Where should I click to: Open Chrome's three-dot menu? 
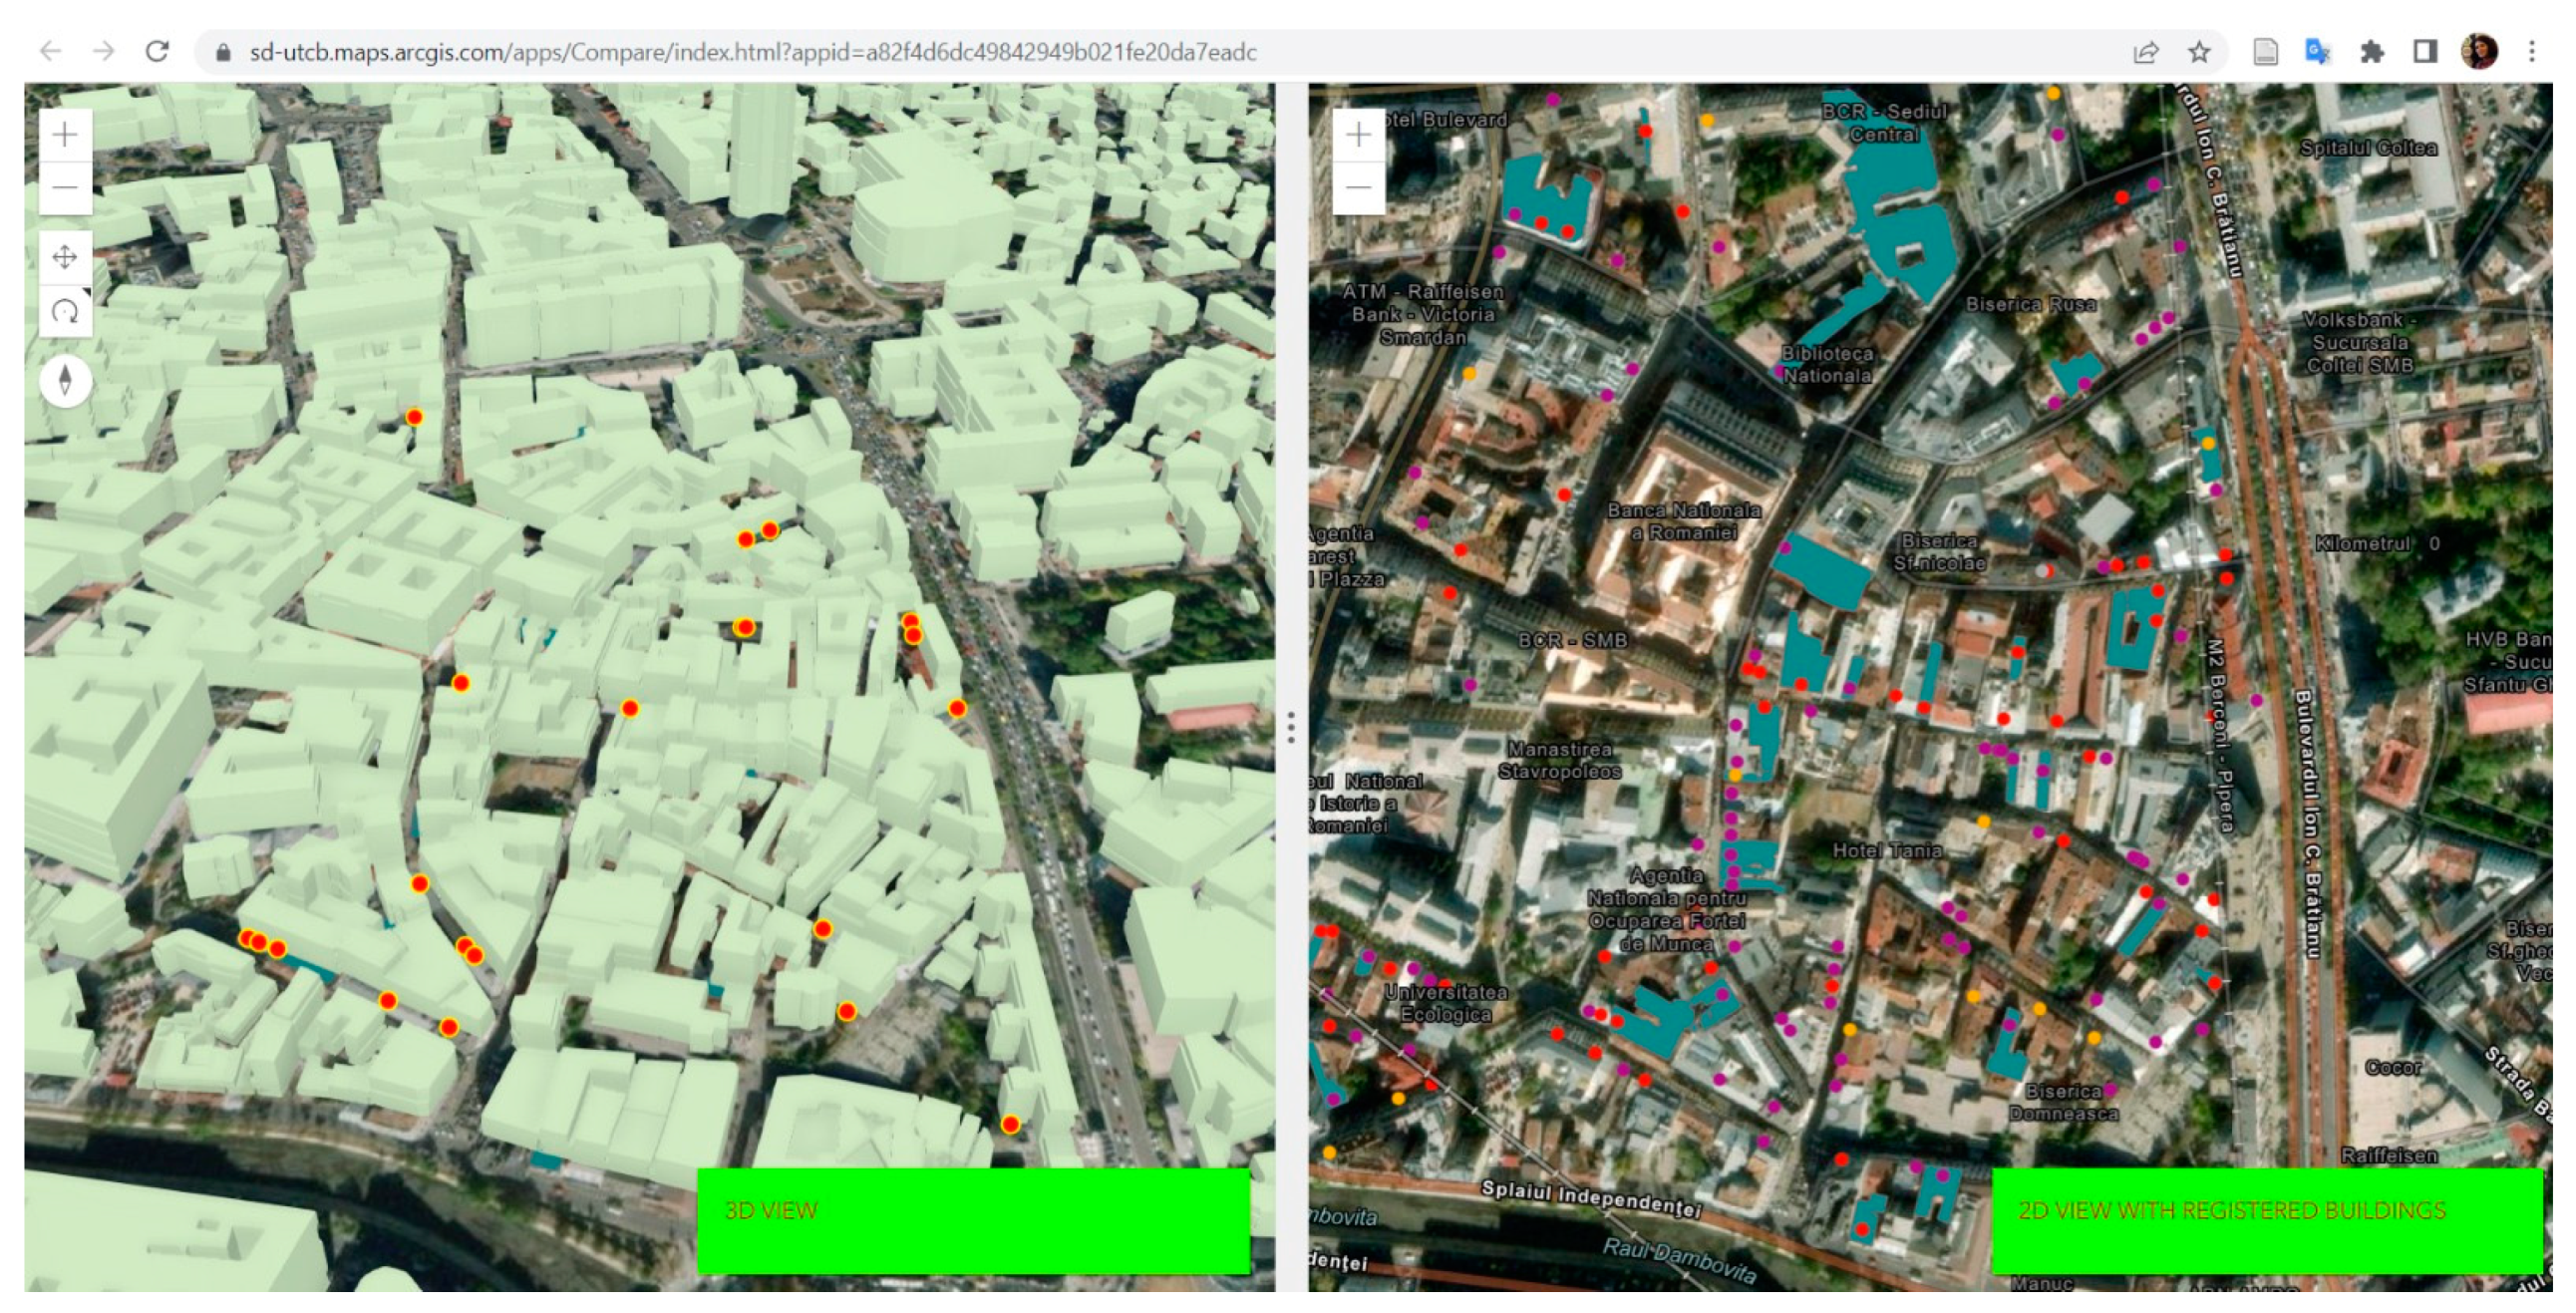(x=2532, y=52)
